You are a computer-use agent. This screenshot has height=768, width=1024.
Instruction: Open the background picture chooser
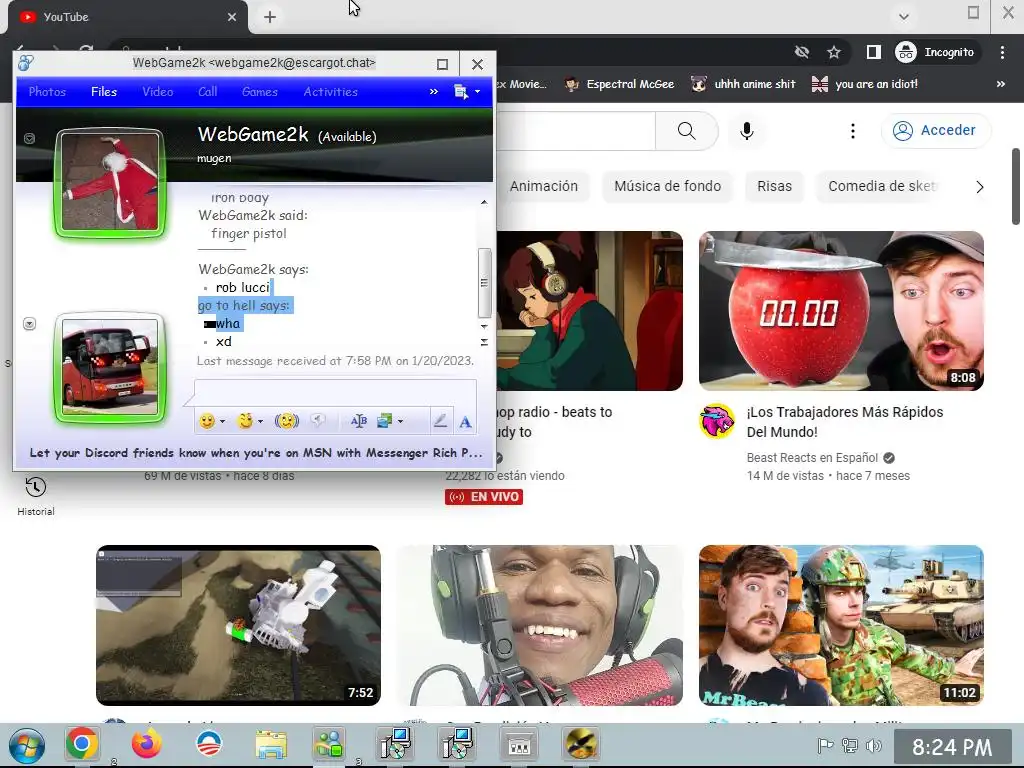pyautogui.click(x=385, y=421)
